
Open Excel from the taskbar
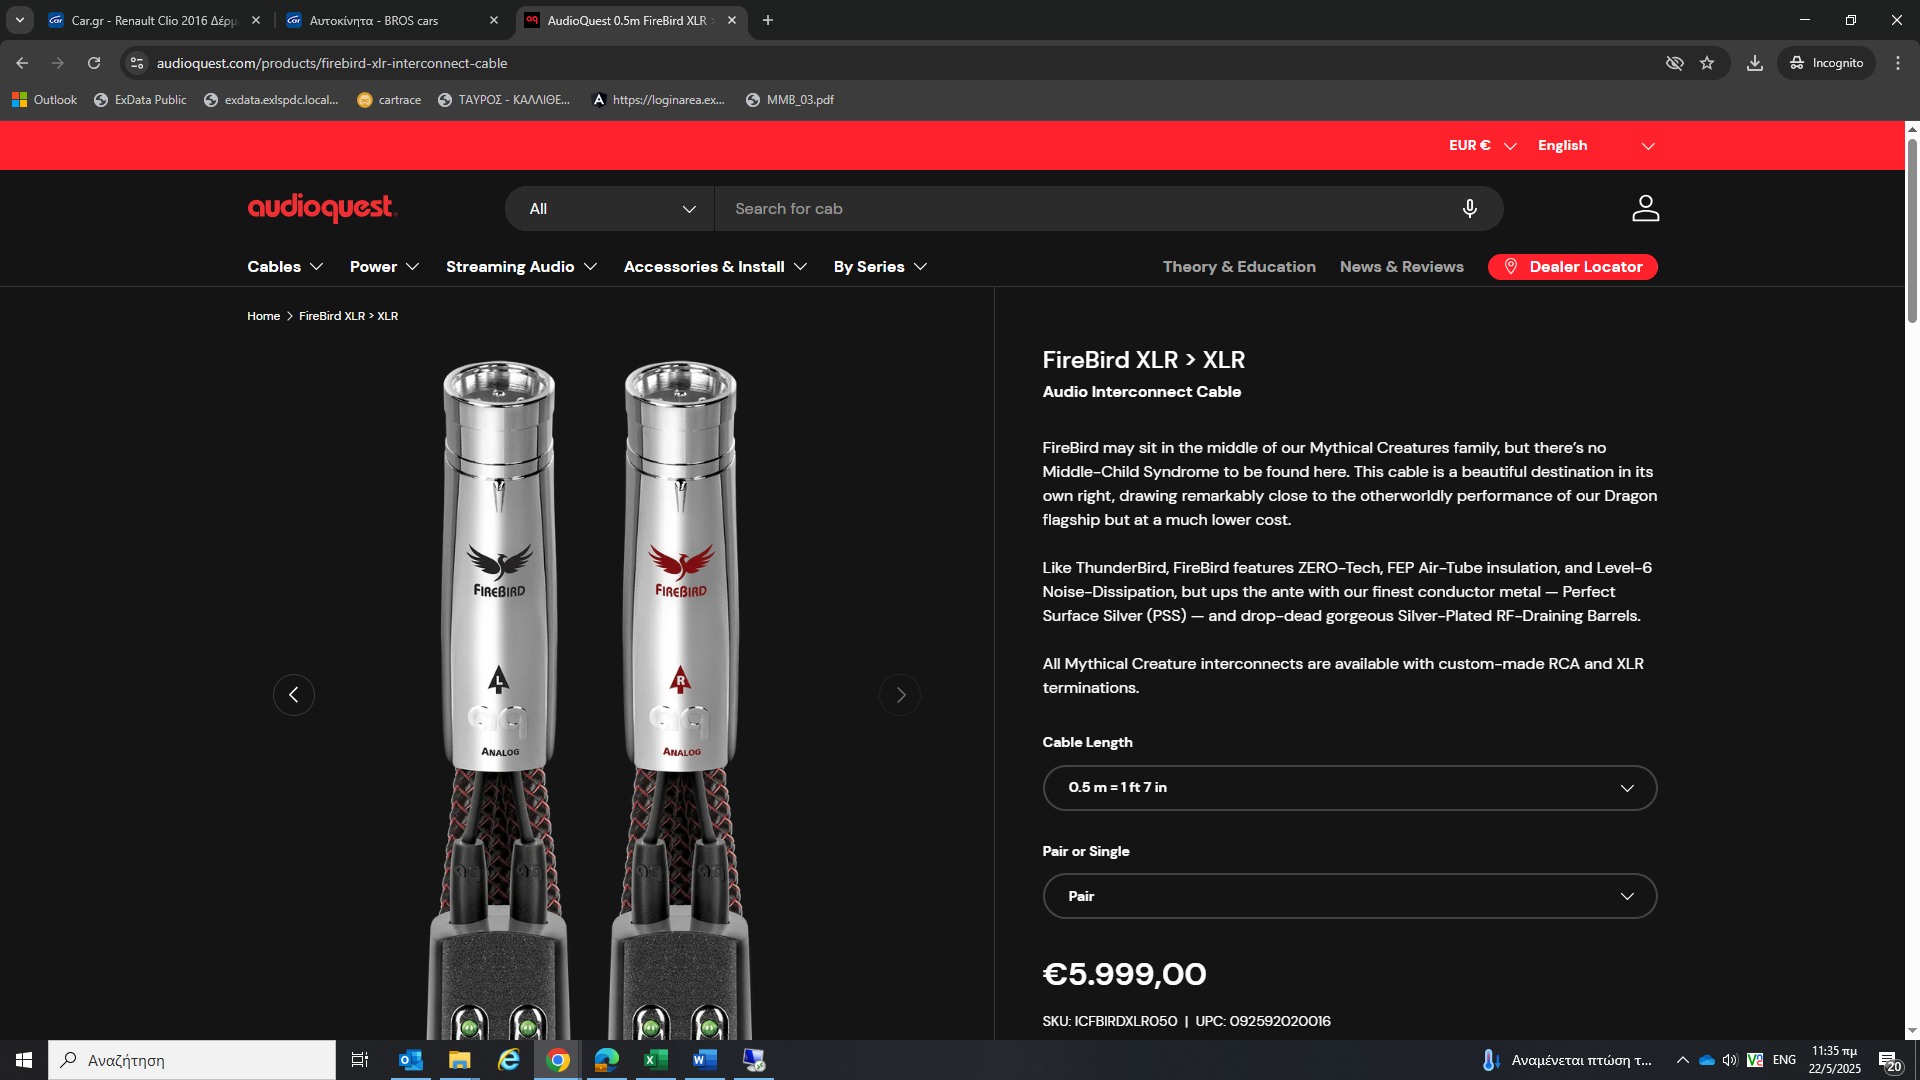(x=655, y=1060)
